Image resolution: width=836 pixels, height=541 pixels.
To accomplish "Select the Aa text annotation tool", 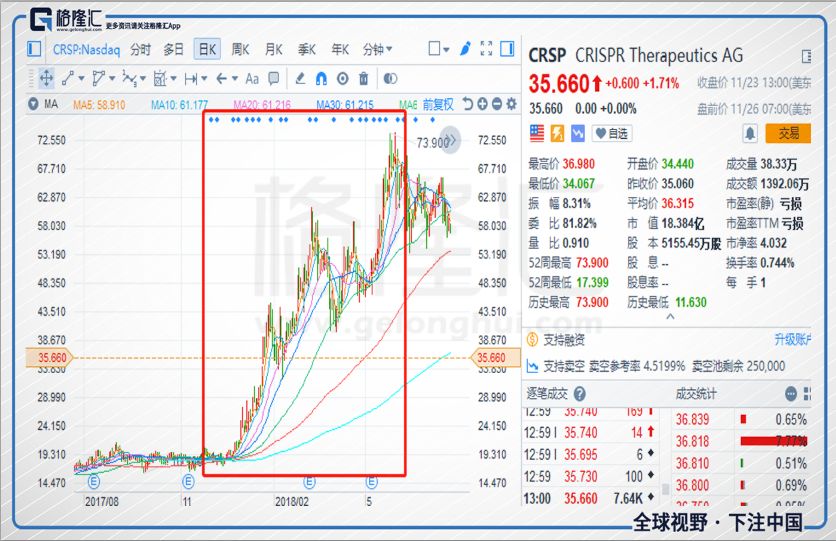I will click(x=252, y=79).
